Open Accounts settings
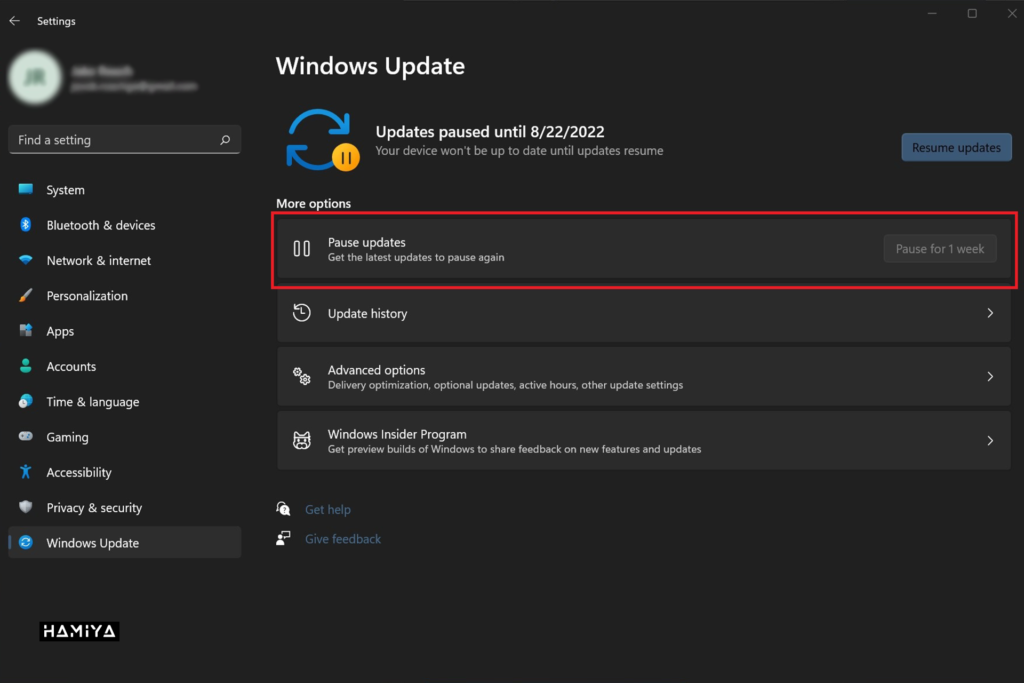1024x683 pixels. 124,366
